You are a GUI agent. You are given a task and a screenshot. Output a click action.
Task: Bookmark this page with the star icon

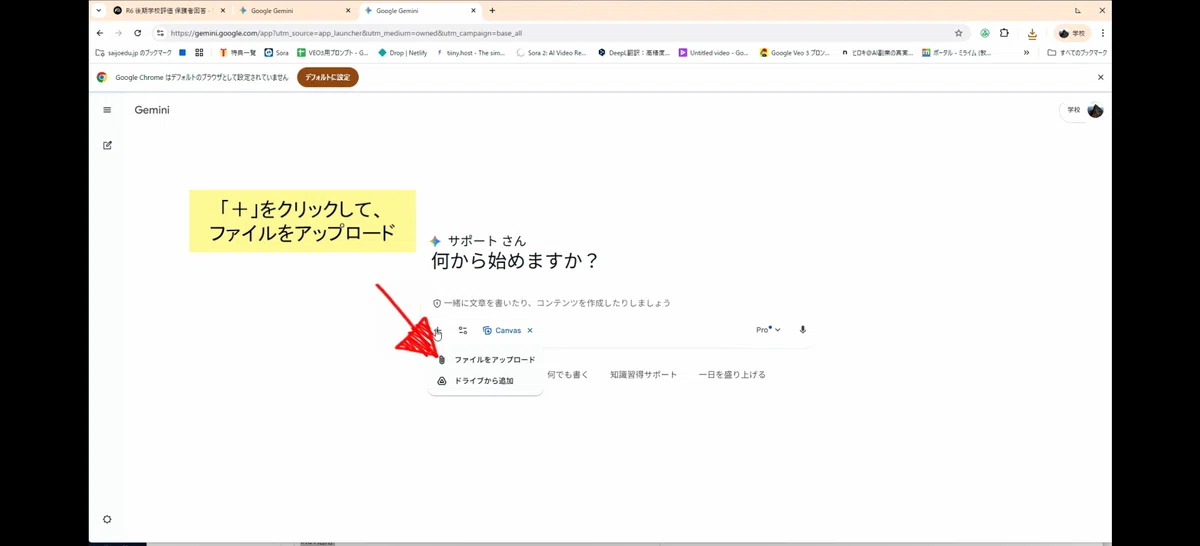tap(959, 33)
